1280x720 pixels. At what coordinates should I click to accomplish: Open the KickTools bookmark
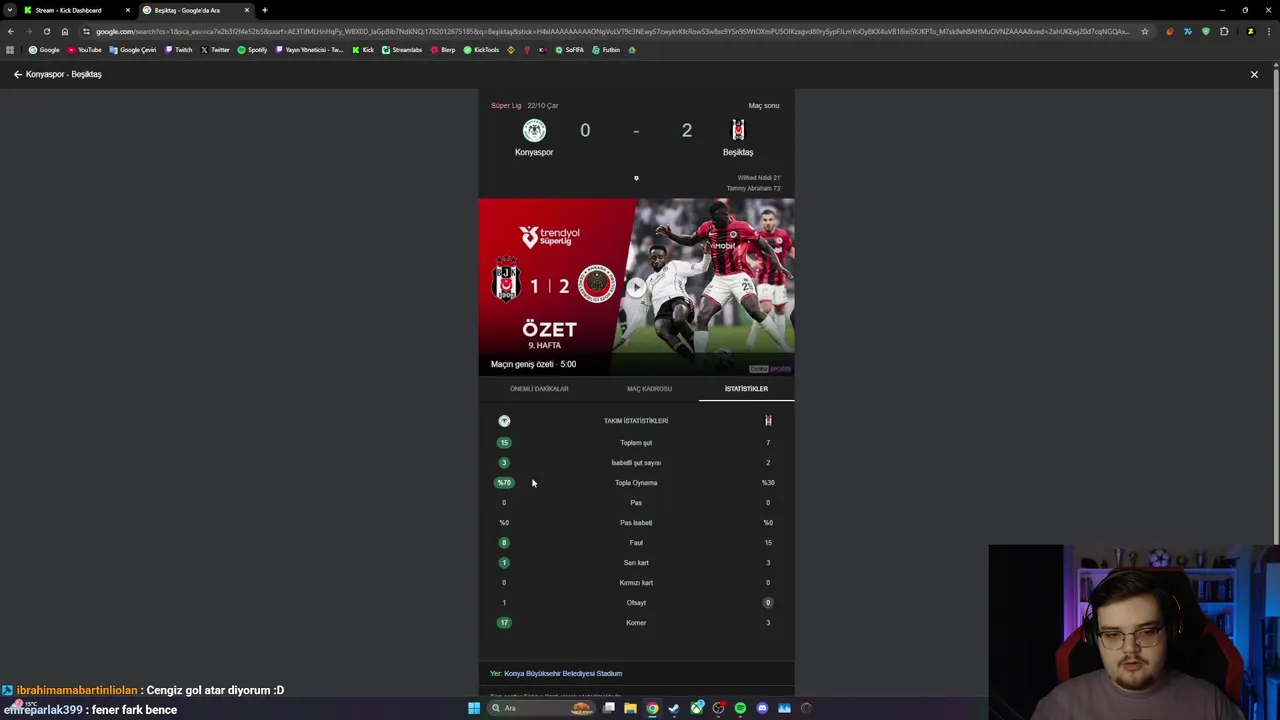pyautogui.click(x=481, y=50)
